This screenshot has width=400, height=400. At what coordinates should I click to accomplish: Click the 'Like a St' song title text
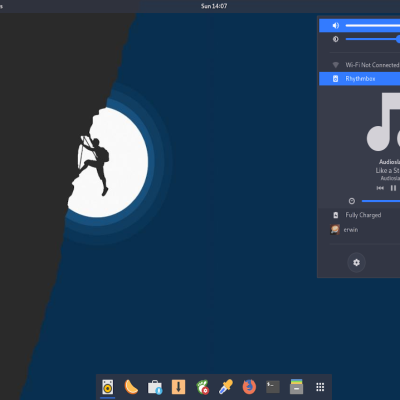pos(388,170)
